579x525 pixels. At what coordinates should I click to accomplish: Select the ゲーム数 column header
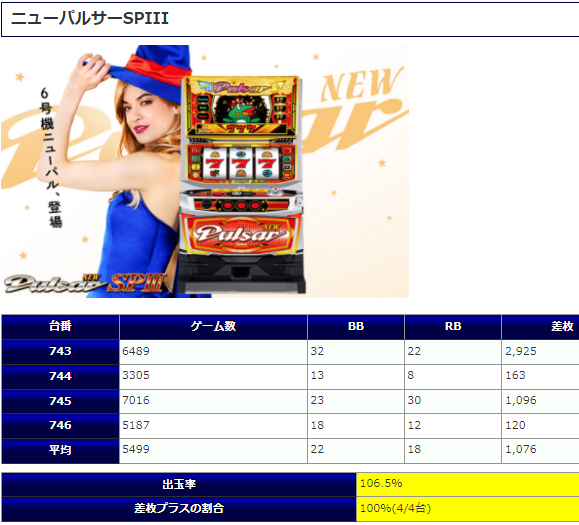tap(213, 327)
